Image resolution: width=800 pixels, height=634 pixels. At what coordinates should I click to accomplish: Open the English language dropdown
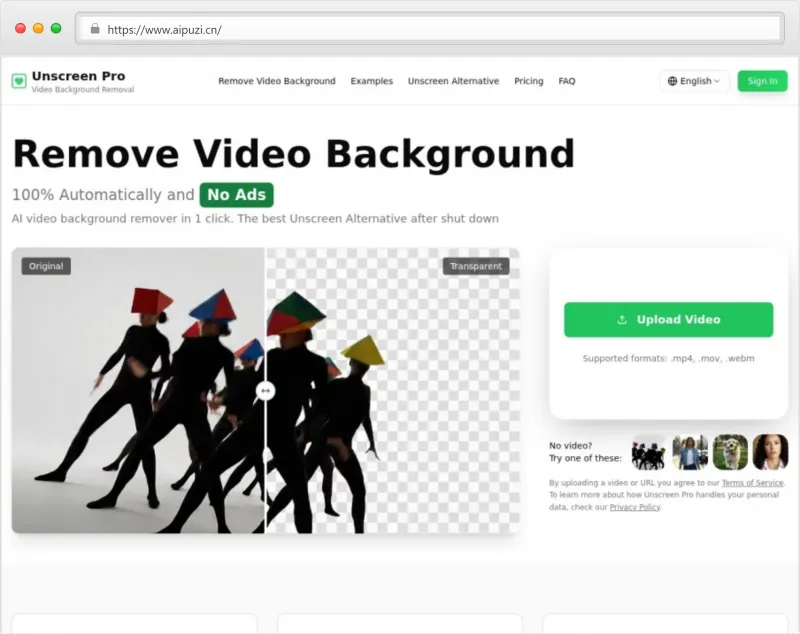(695, 81)
